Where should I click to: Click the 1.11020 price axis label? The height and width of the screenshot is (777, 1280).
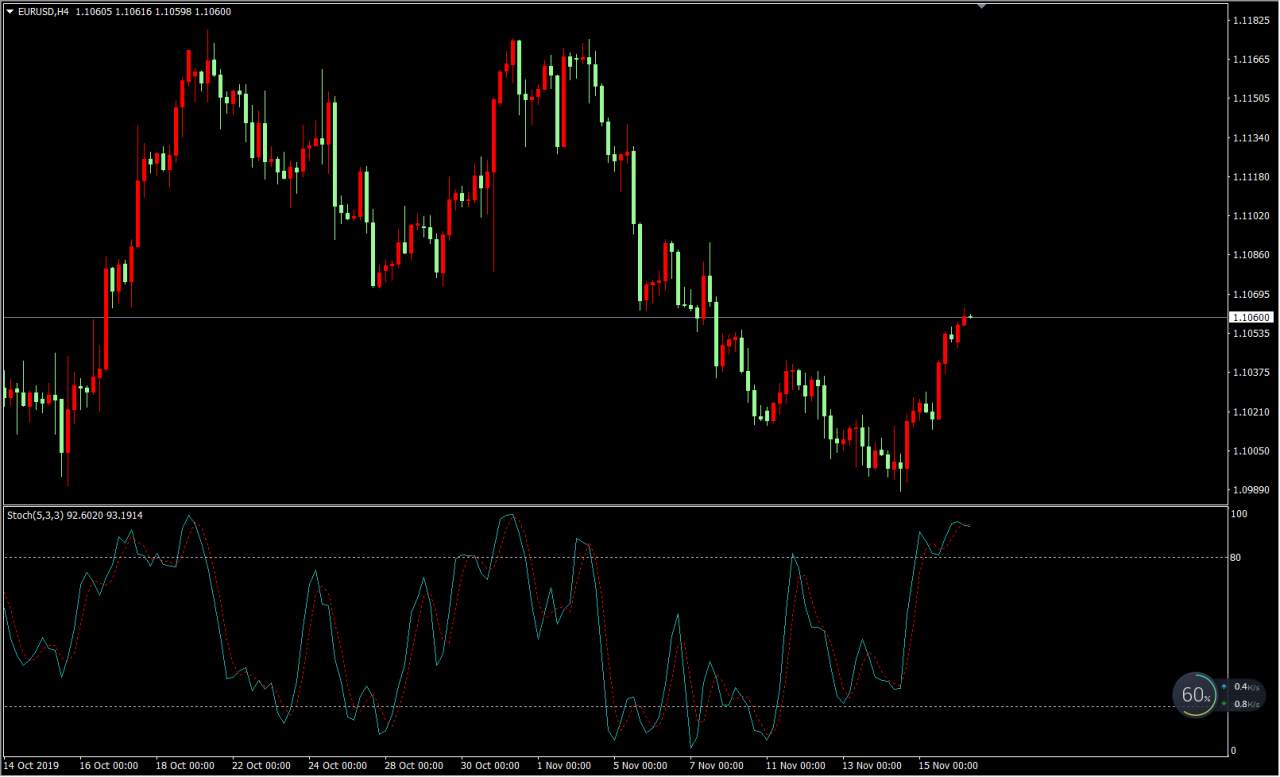1250,216
